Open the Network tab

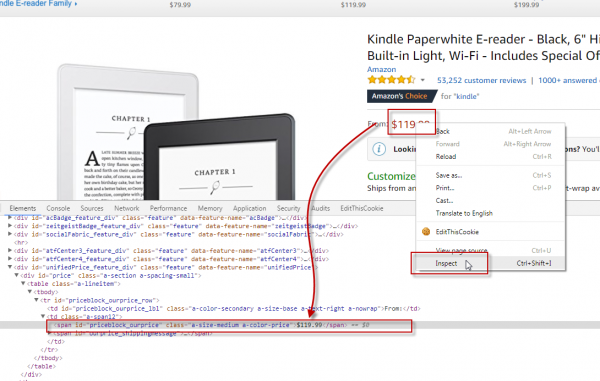pos(127,208)
